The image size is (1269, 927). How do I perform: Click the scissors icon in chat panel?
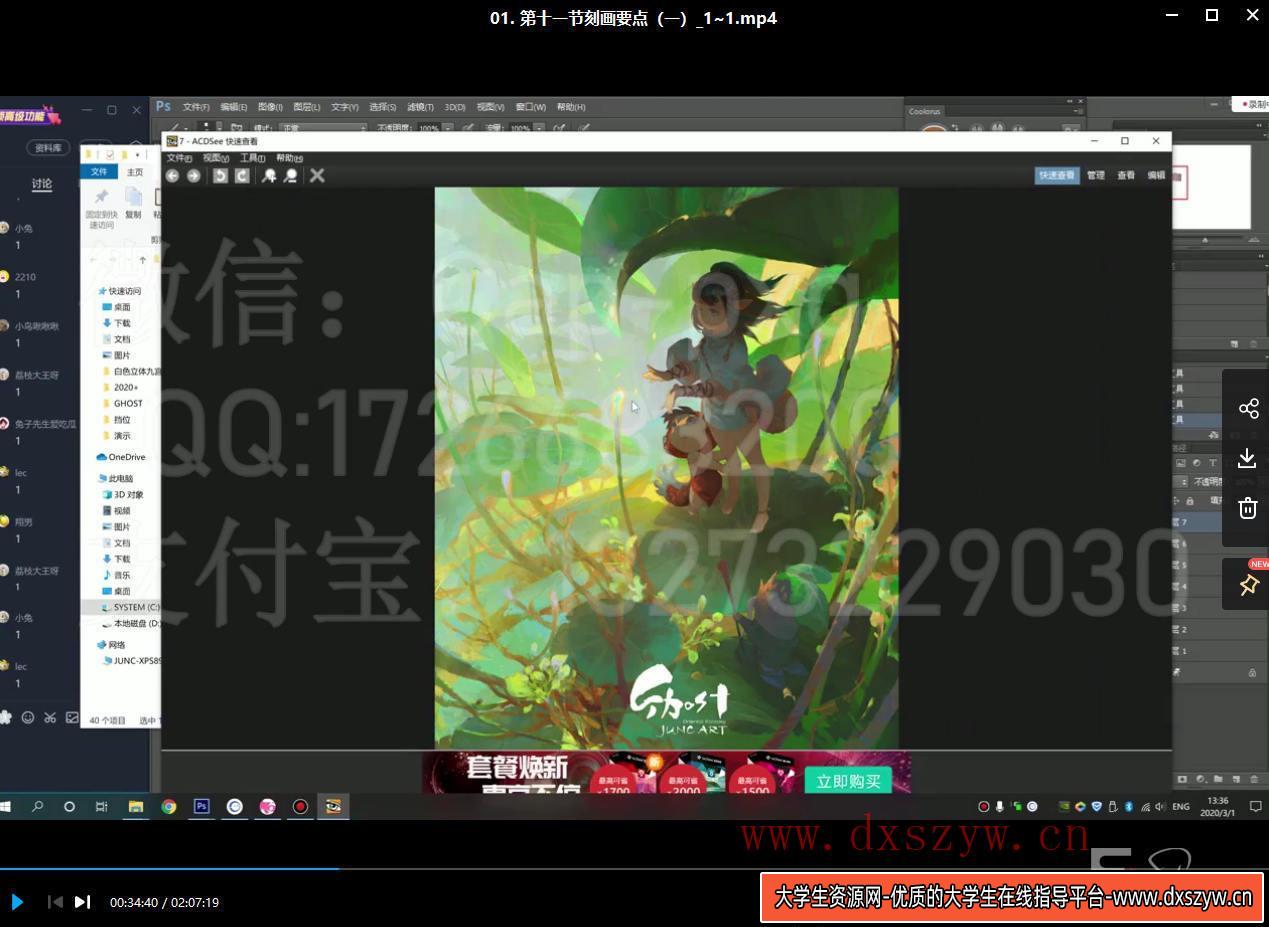50,717
